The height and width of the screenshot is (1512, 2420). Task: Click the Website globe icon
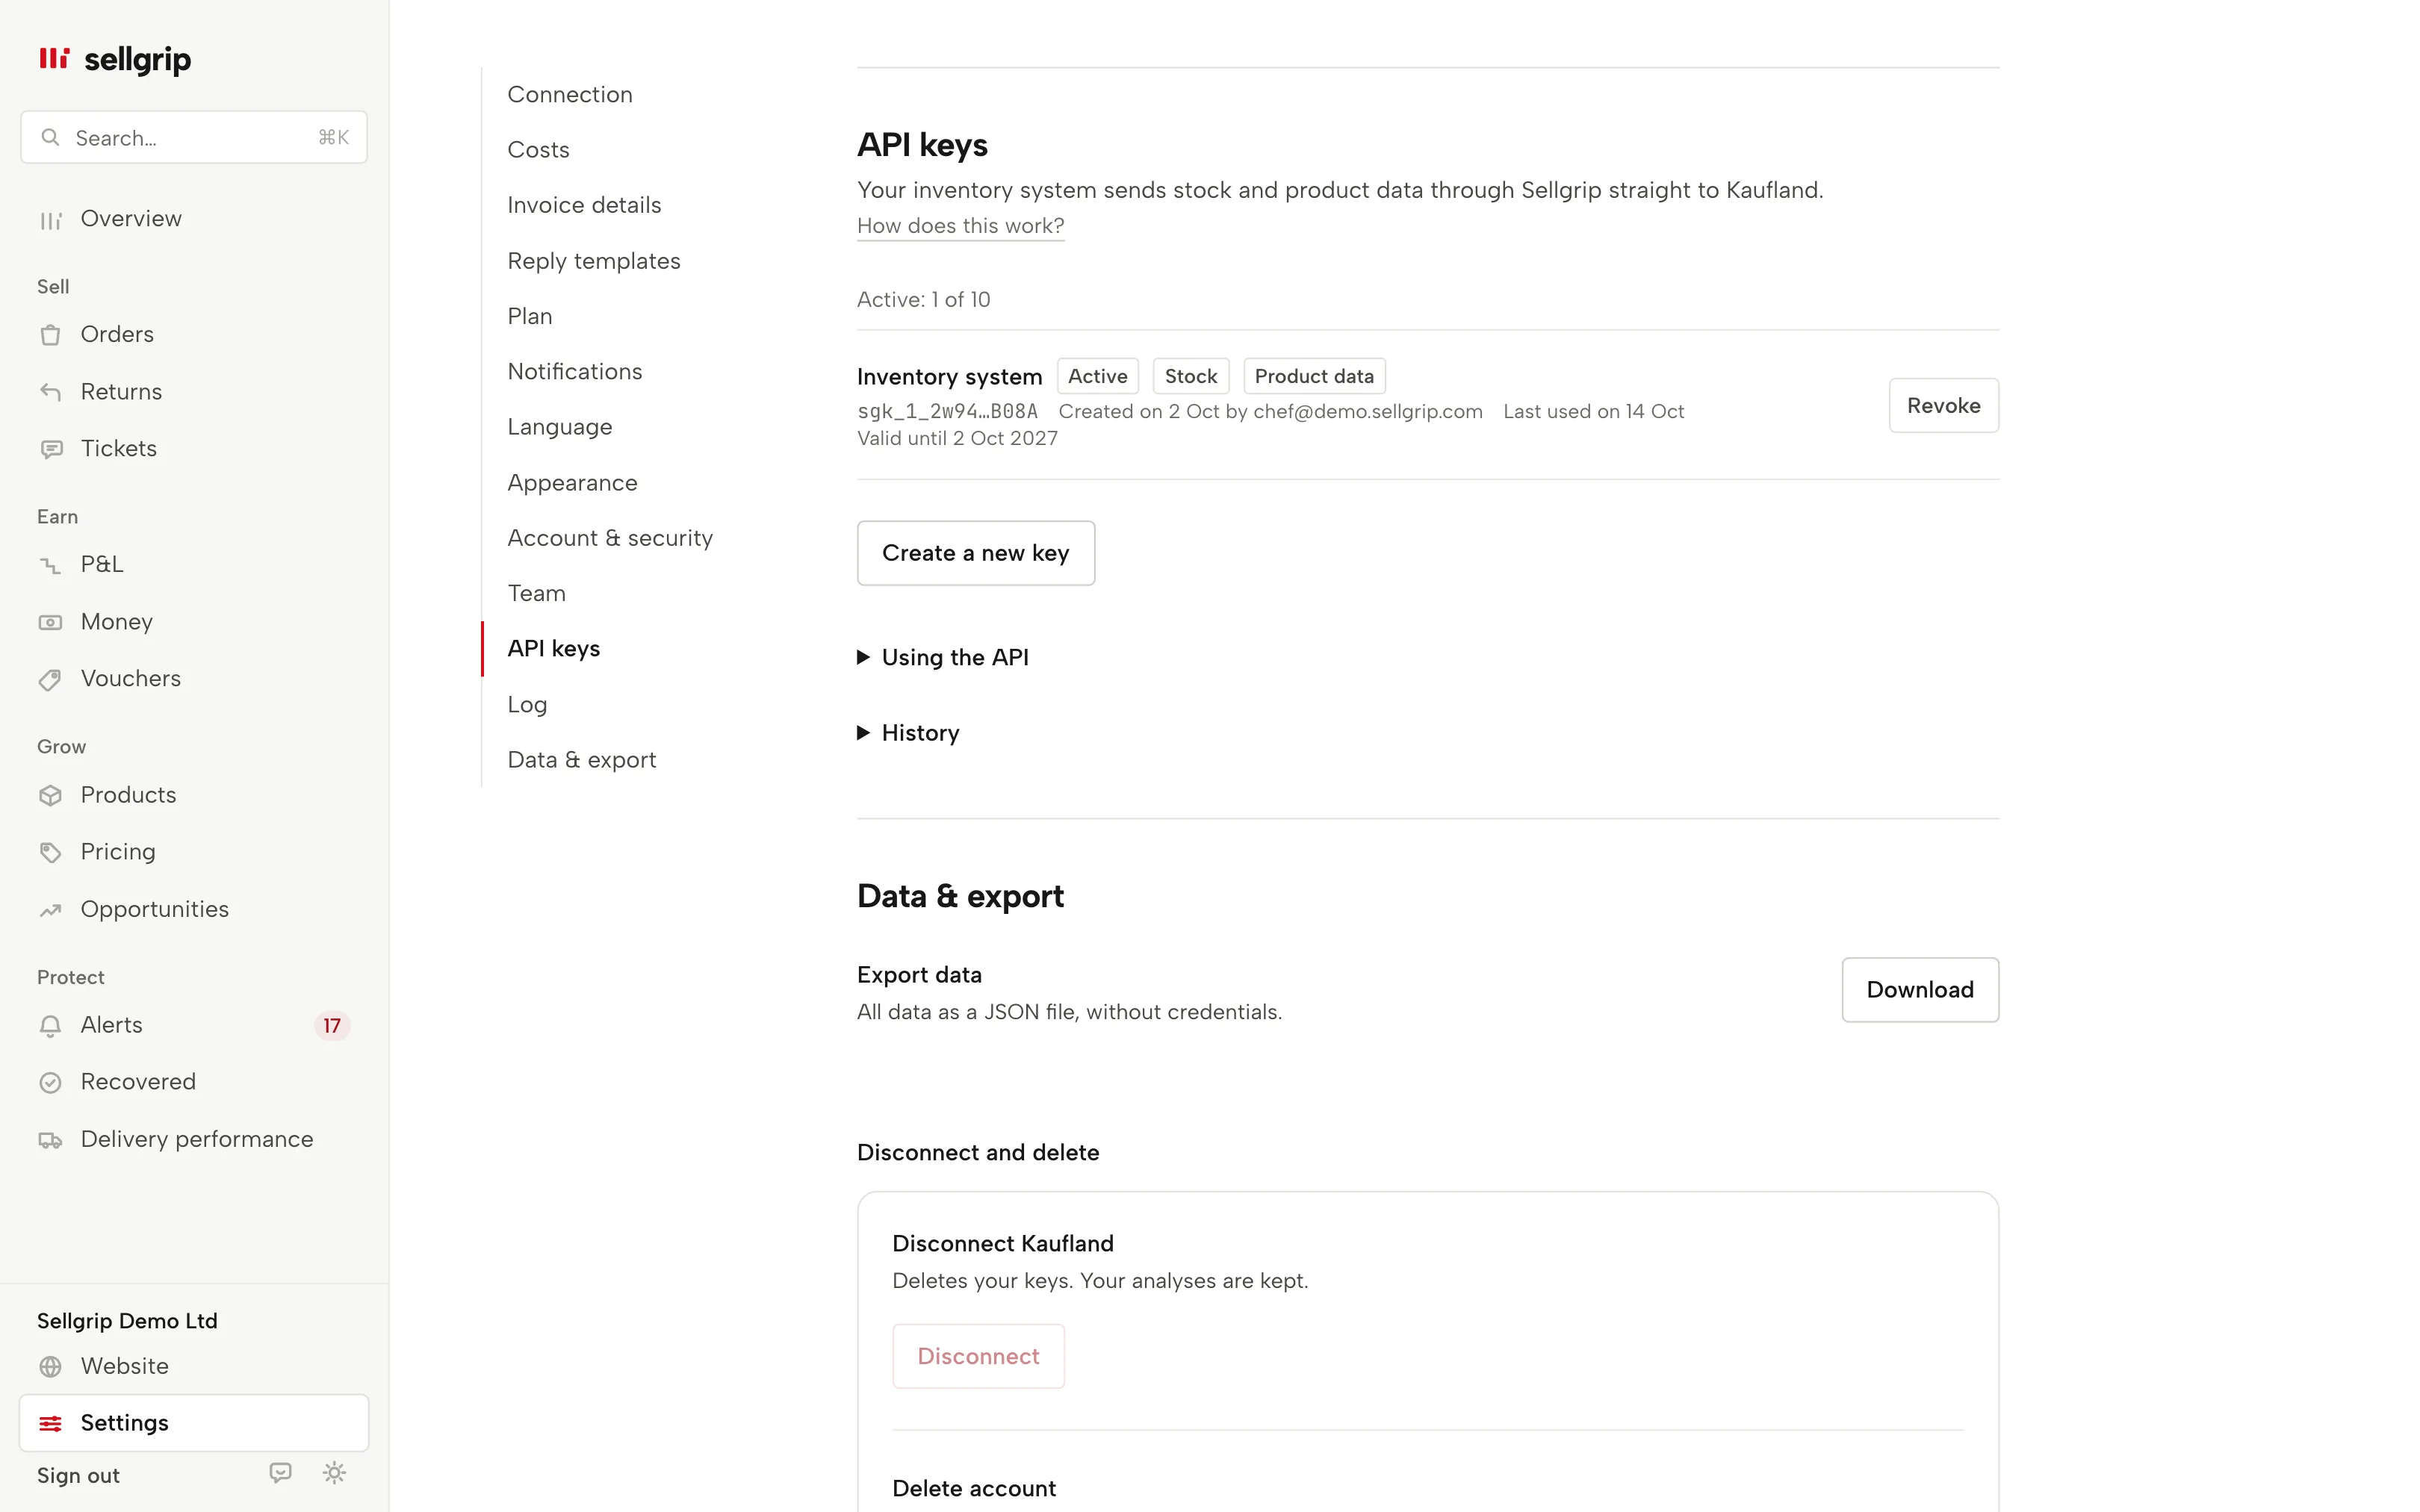50,1366
